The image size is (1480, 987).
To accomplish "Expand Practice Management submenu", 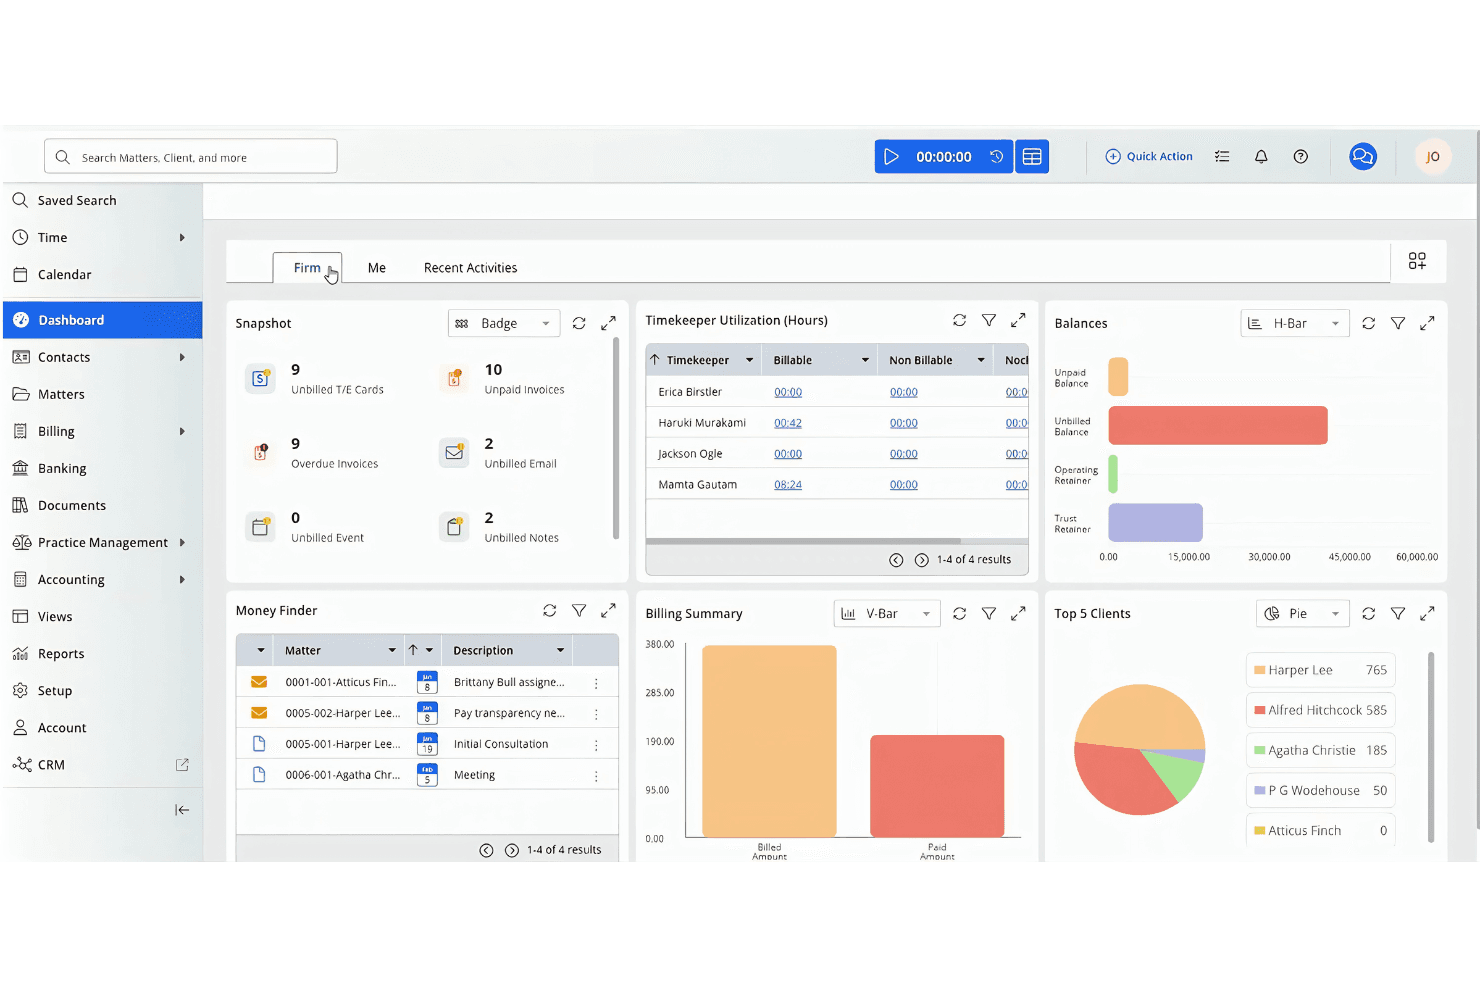I will [182, 543].
